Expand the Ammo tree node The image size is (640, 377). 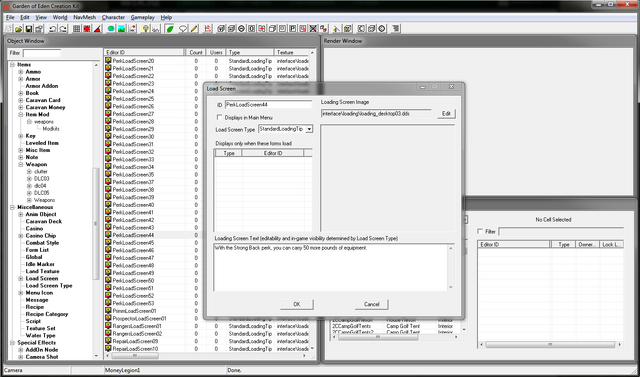20,72
